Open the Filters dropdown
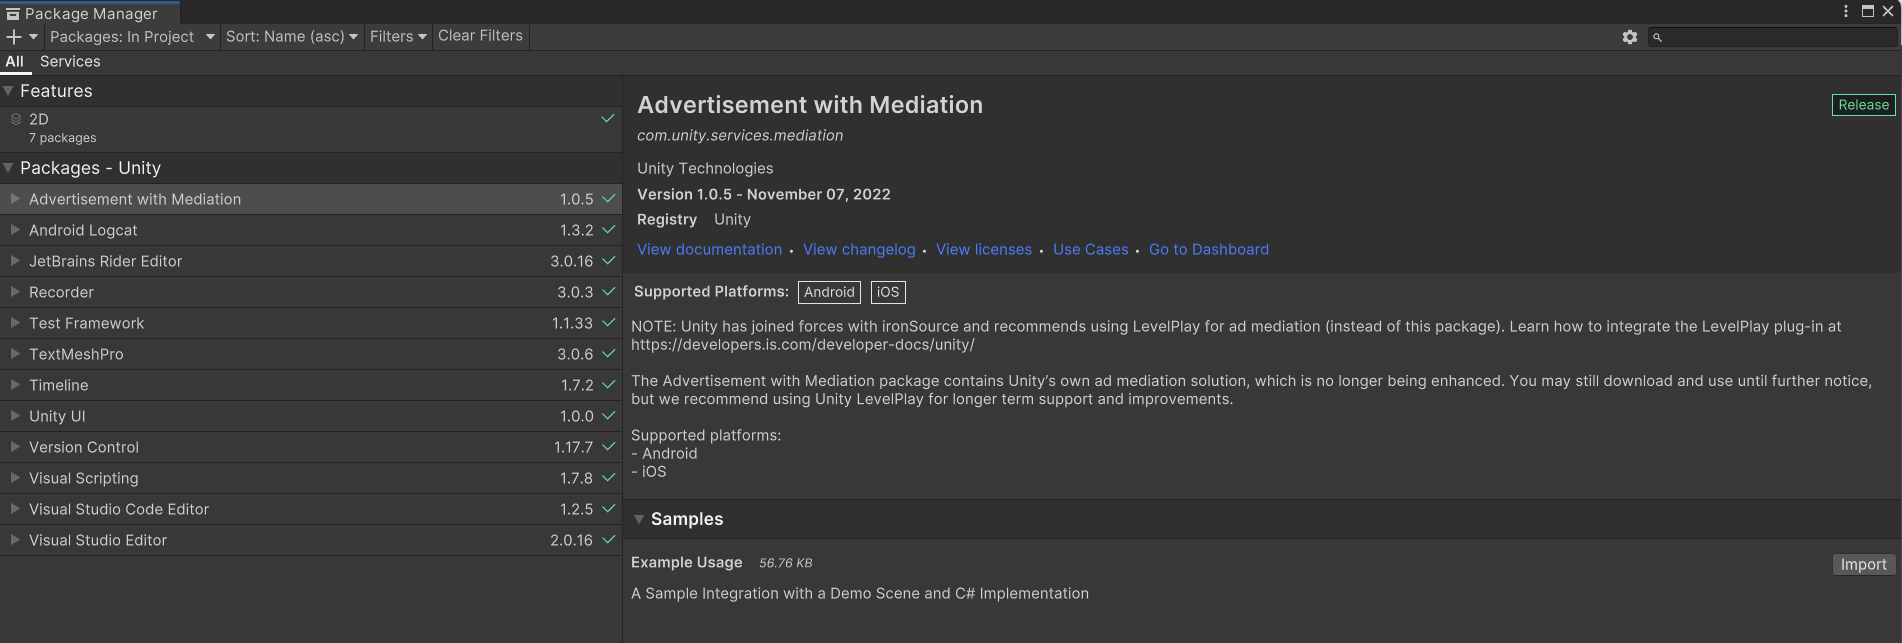Viewport: 1902px width, 643px height. (x=398, y=37)
